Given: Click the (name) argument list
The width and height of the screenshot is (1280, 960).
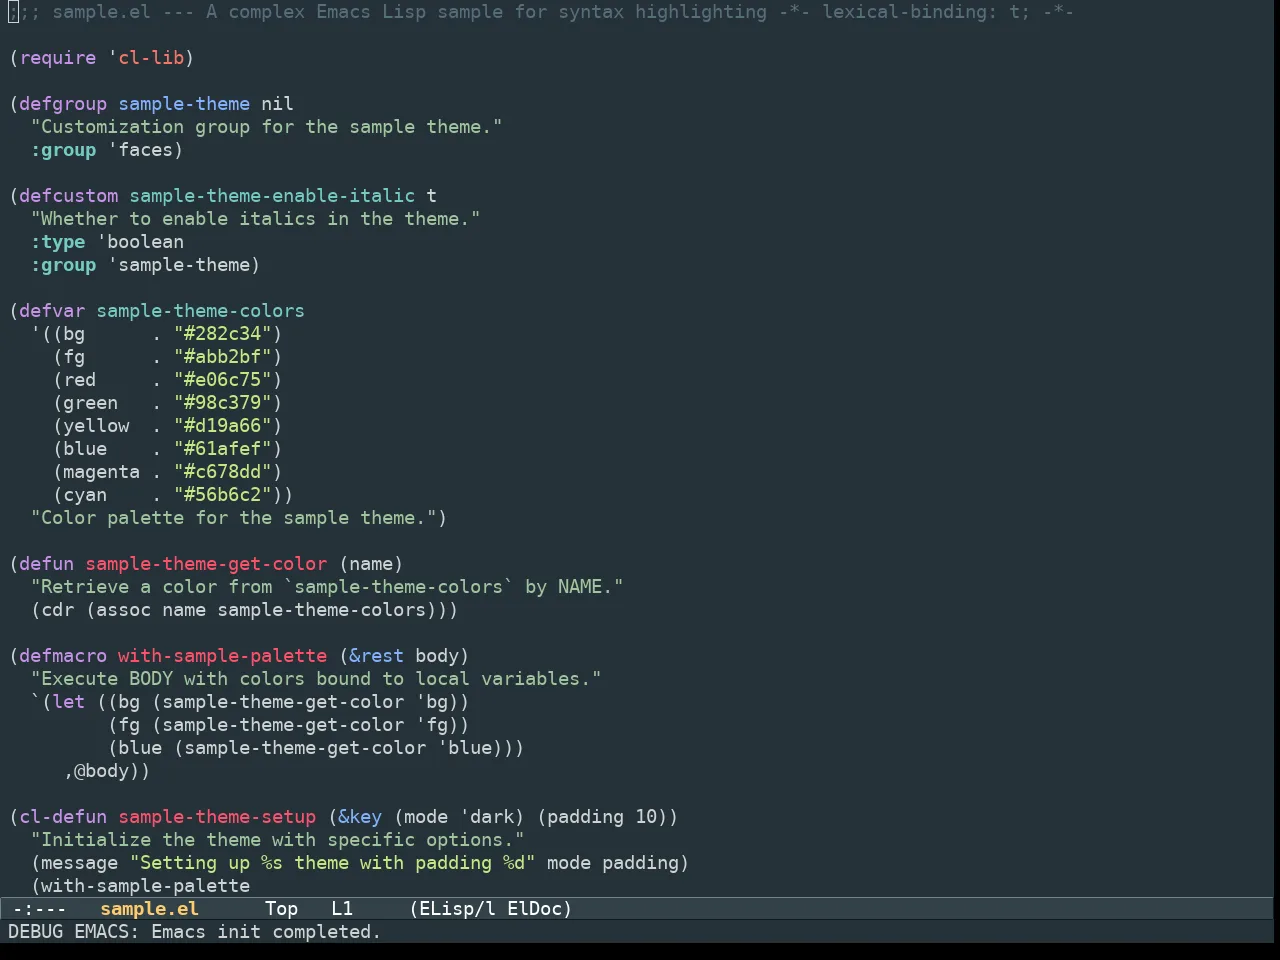Looking at the screenshot, I should 371,564.
